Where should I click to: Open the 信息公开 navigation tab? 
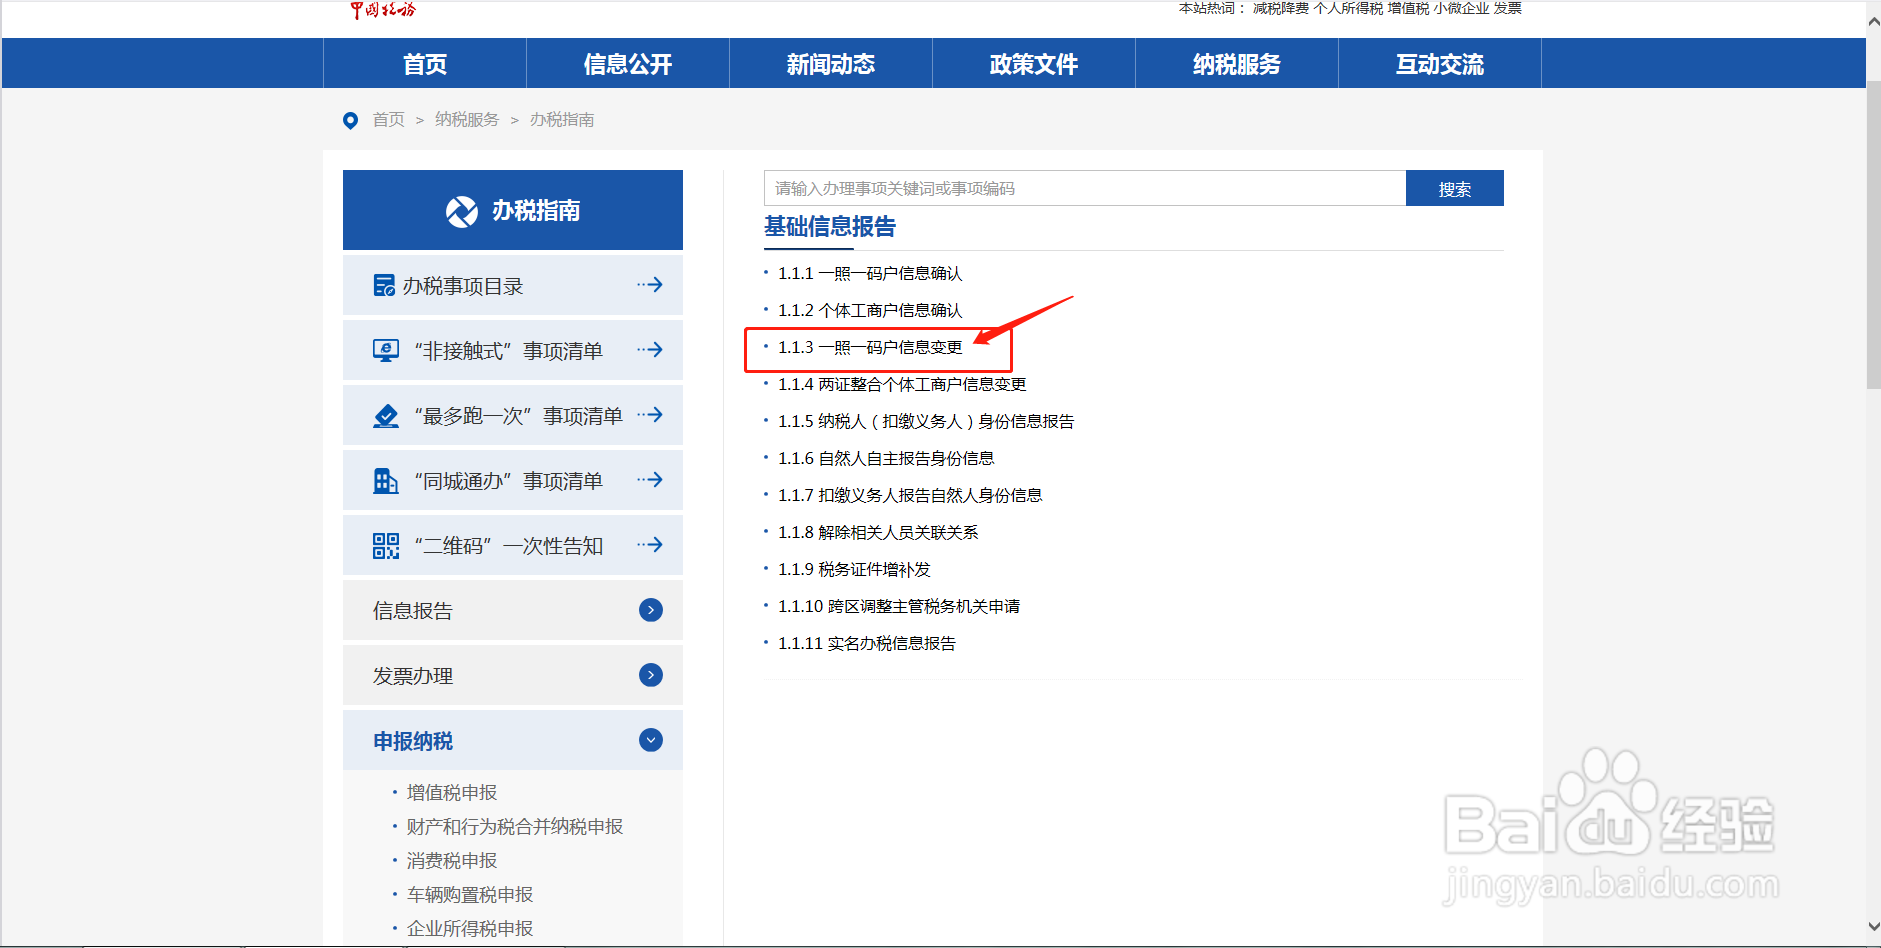point(628,64)
